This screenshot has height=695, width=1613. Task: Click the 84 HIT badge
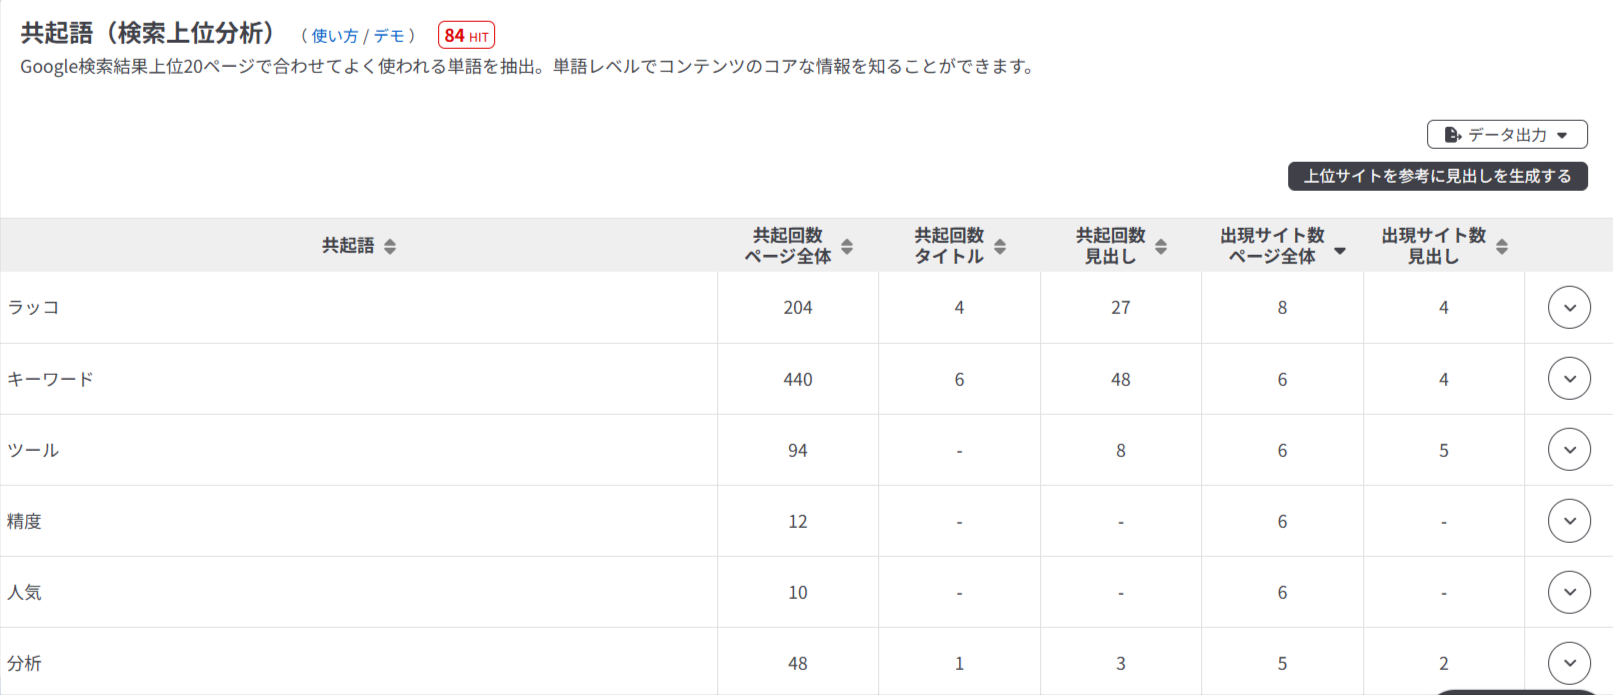click(466, 36)
